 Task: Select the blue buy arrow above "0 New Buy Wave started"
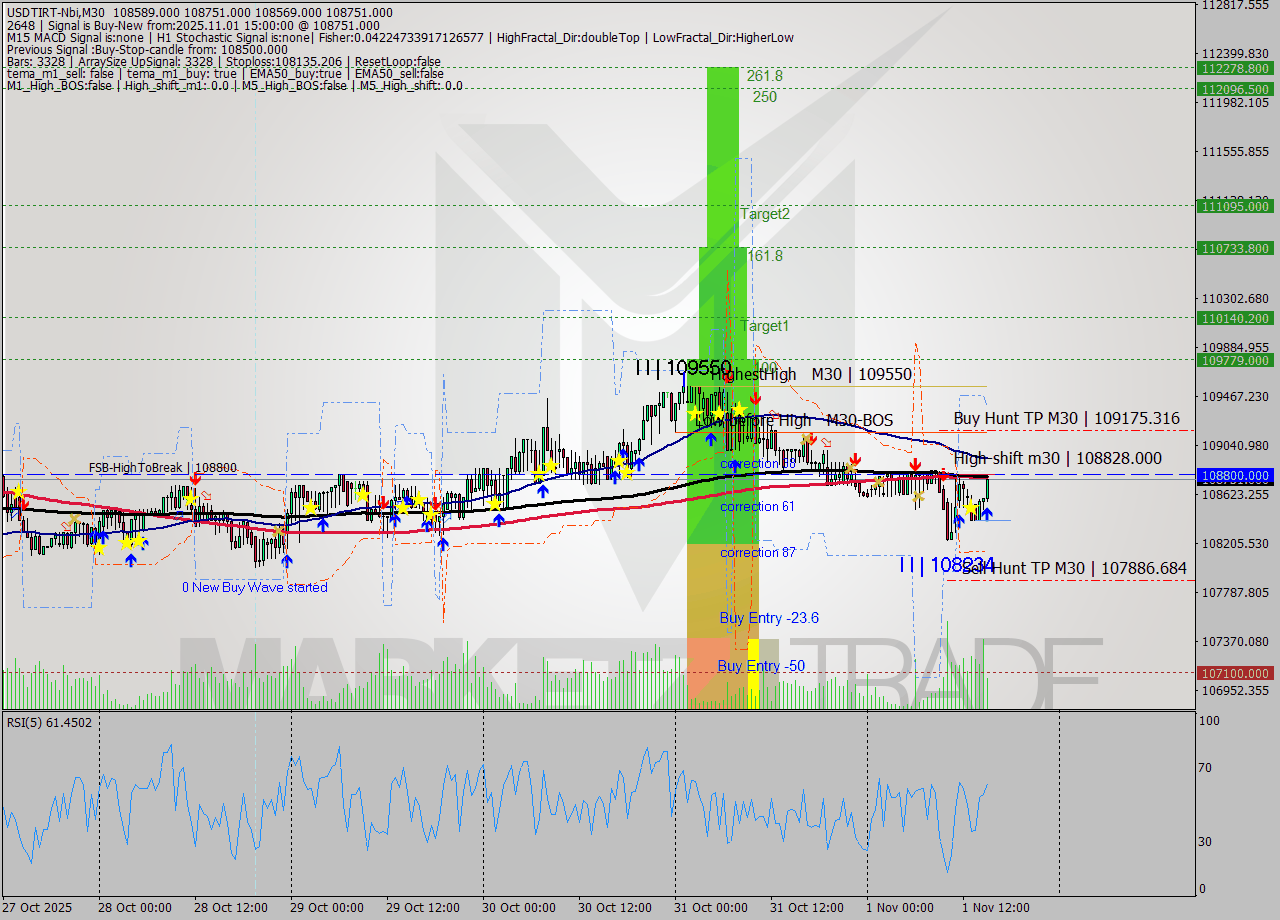(289, 559)
